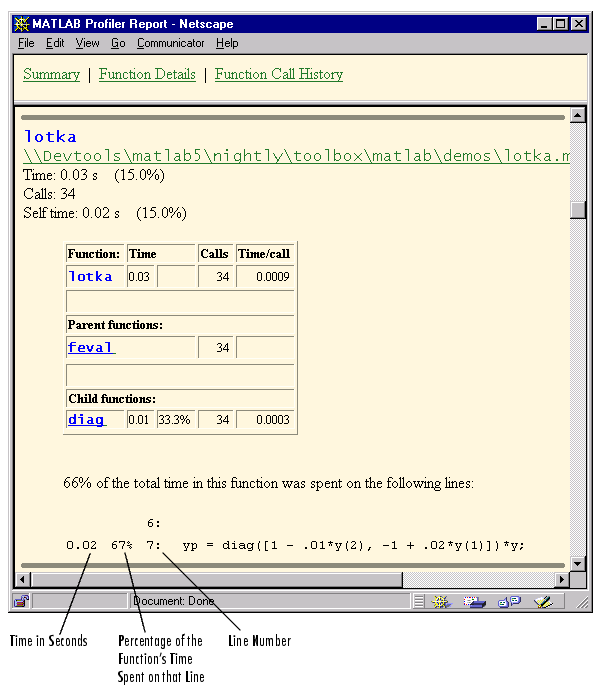Screen dimensions: 608x696
Task: Click the 0.01 time cell for diag
Action: tap(140, 419)
